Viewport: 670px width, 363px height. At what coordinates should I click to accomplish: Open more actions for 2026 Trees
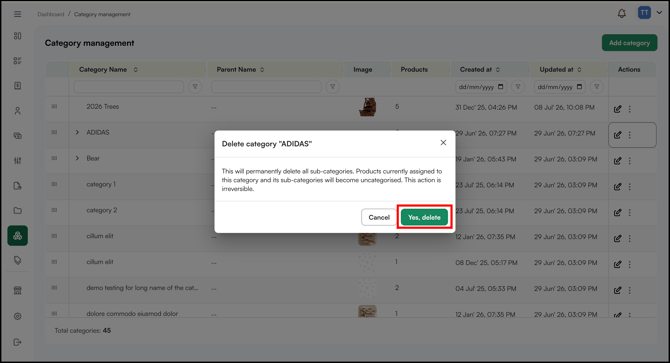coord(629,109)
